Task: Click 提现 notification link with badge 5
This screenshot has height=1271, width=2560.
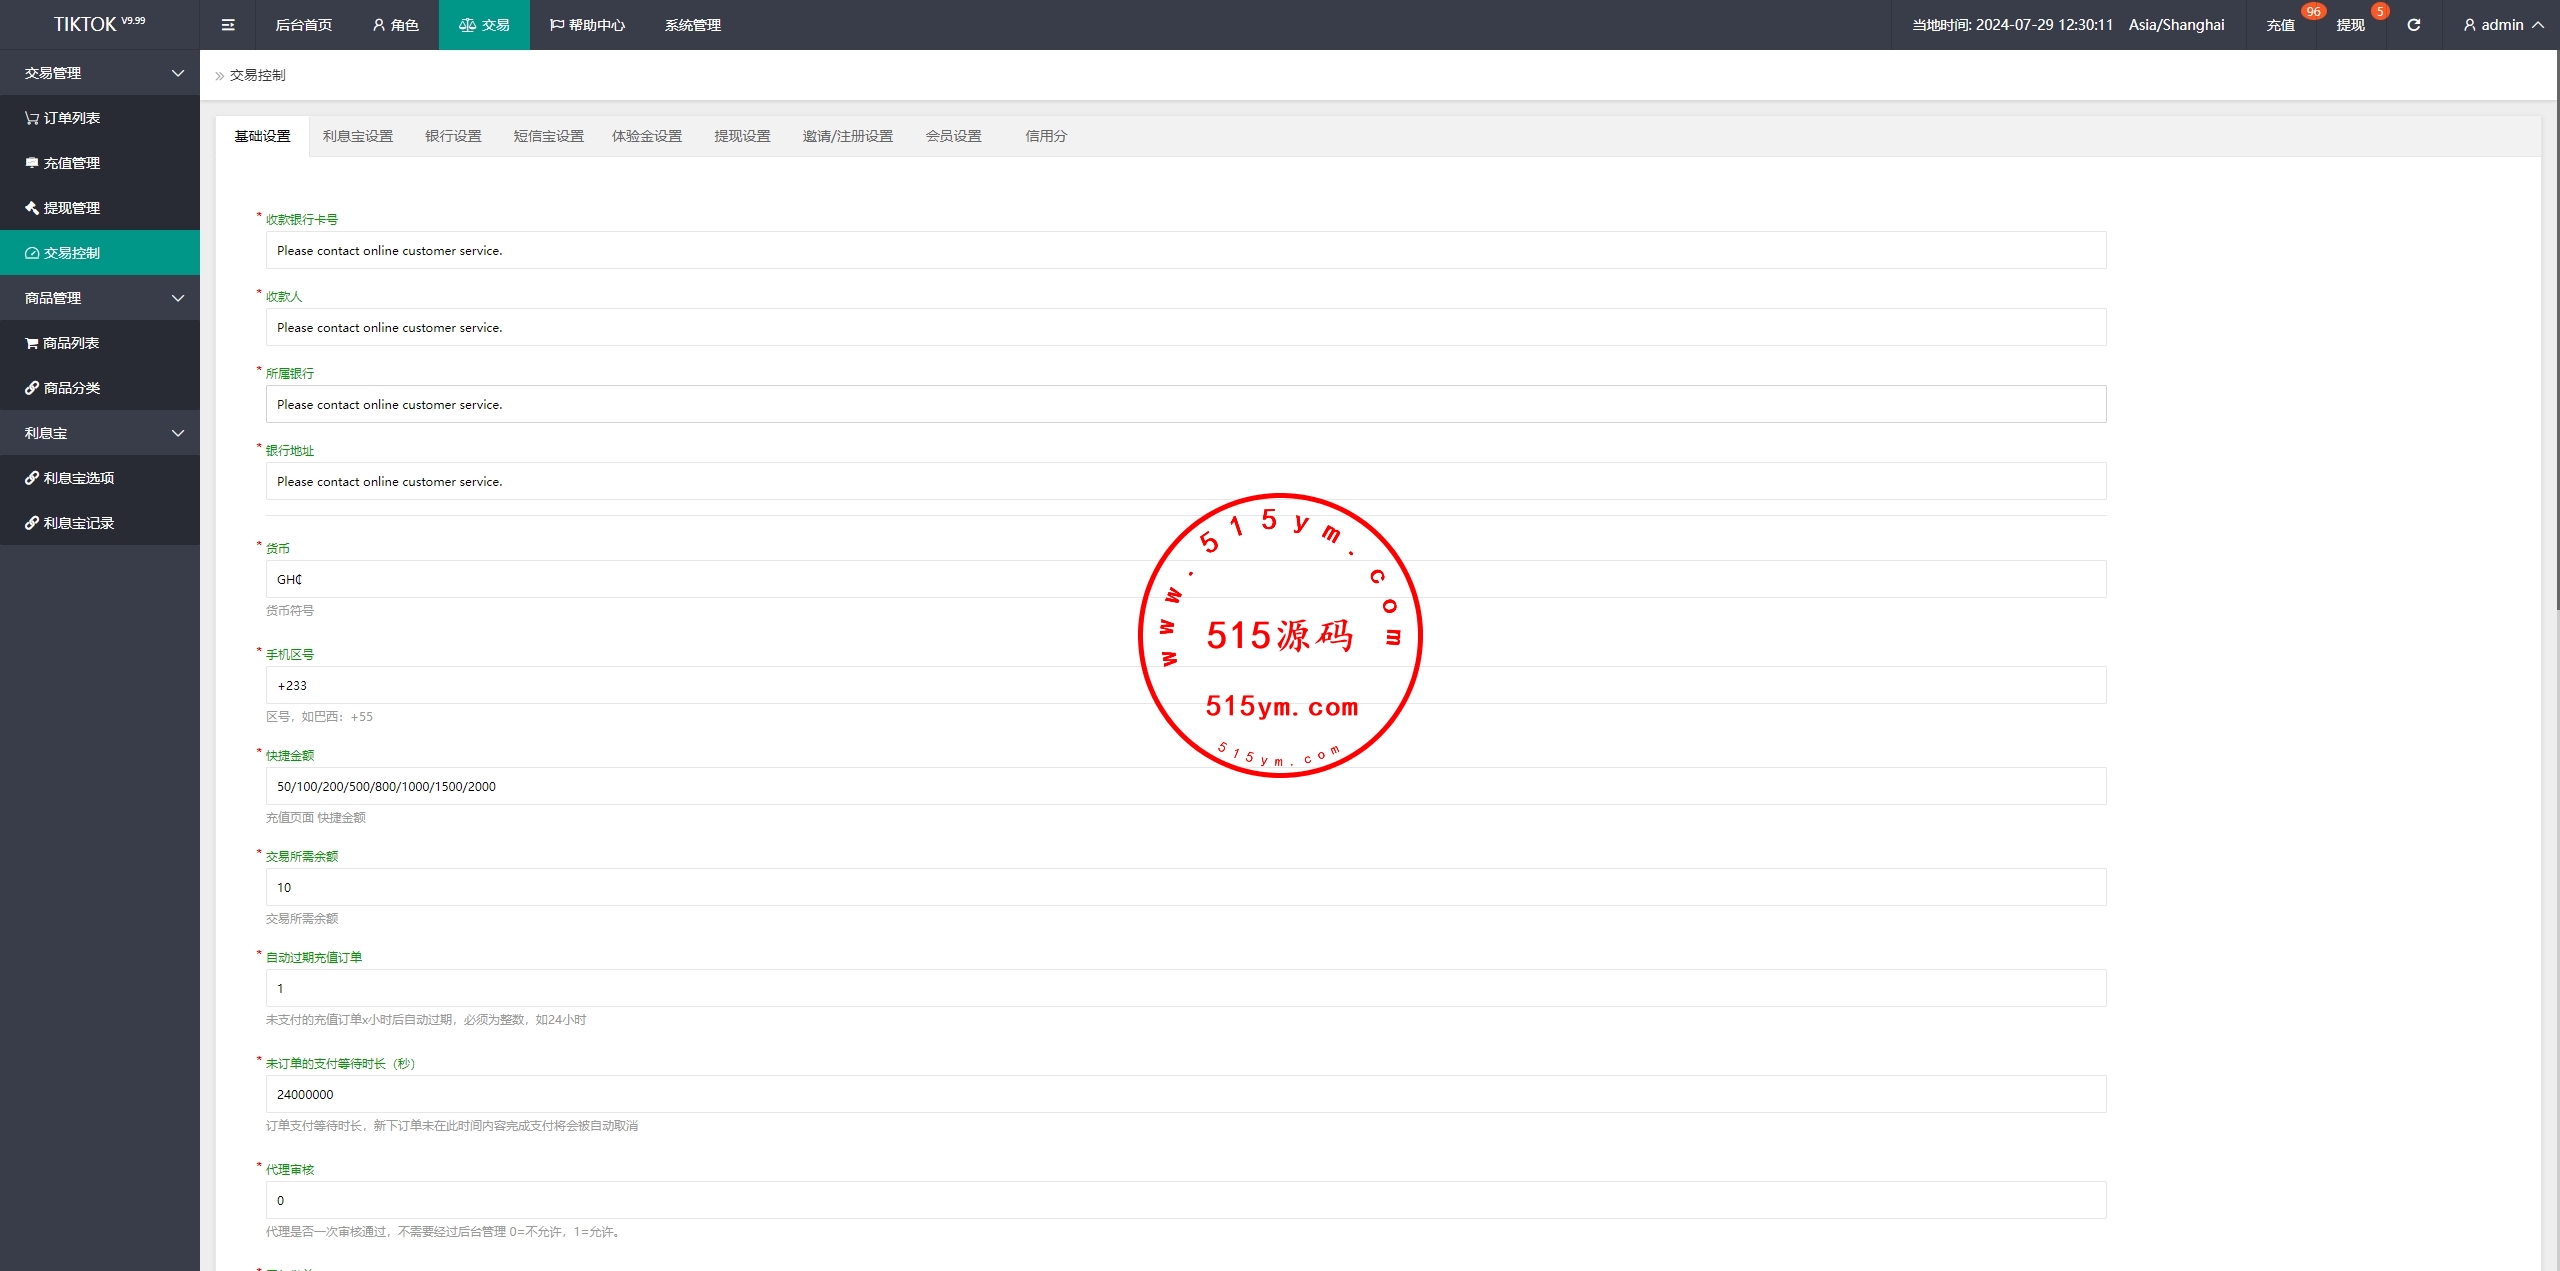Action: pyautogui.click(x=2351, y=25)
